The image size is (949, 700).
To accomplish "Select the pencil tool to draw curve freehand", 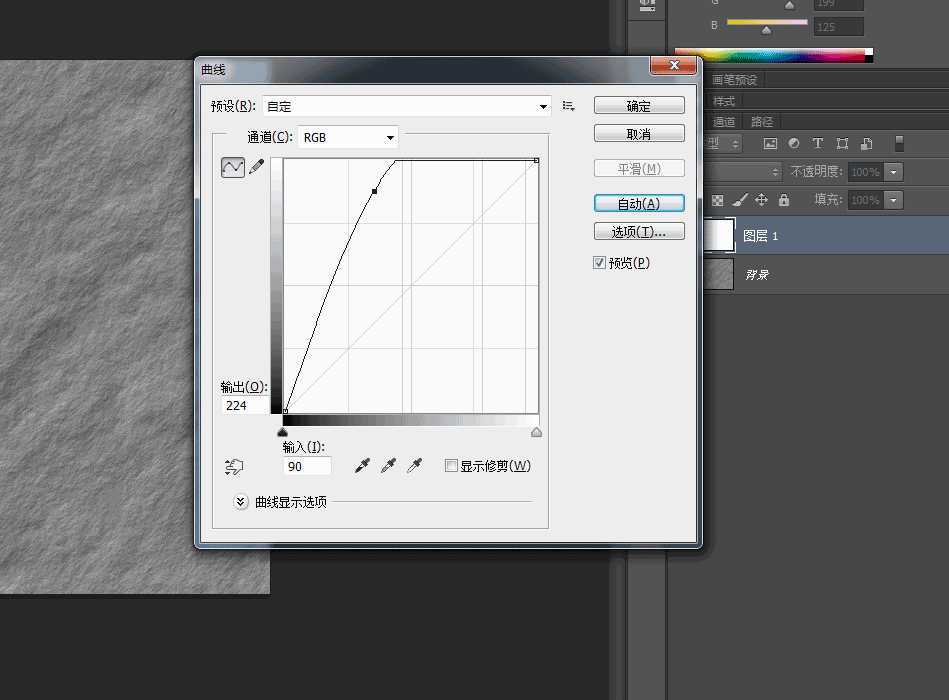I will 257,167.
